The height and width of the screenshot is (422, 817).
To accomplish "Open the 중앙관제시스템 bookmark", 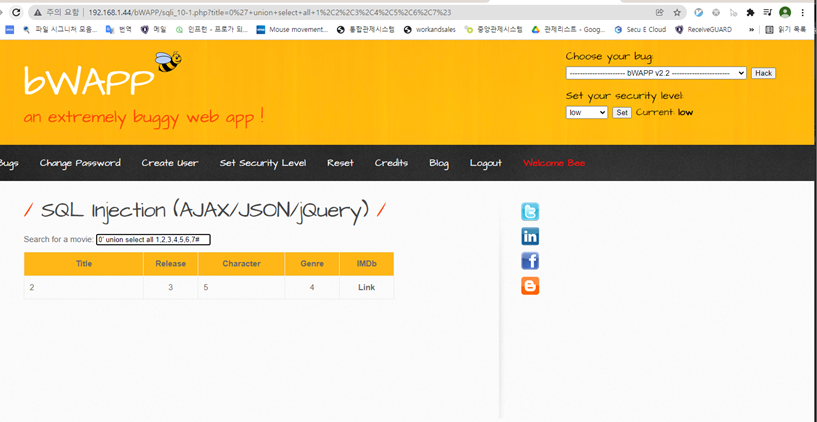I will (493, 30).
